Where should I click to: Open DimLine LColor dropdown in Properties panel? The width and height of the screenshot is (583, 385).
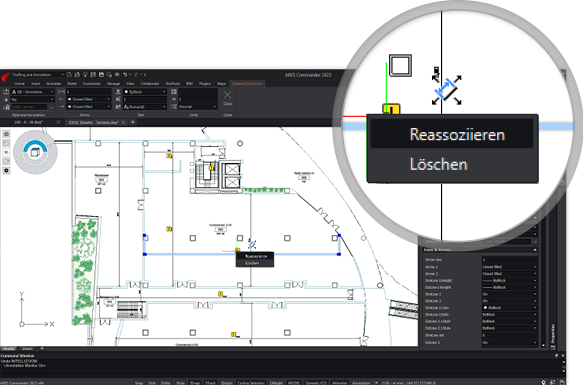click(509, 308)
